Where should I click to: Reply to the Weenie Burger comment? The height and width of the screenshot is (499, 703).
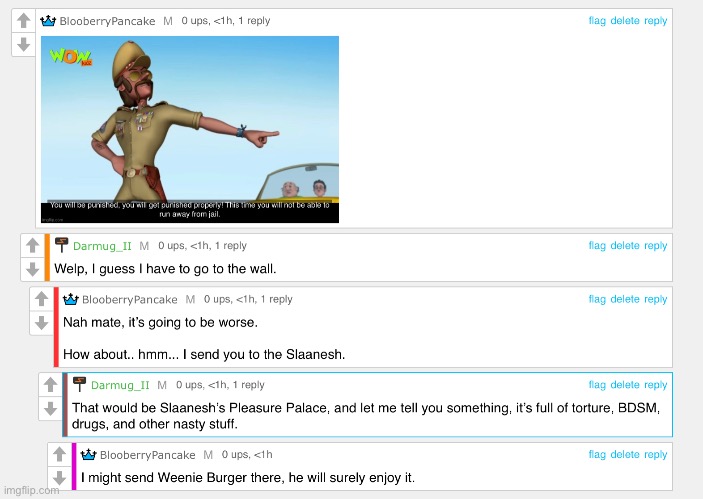pos(655,455)
